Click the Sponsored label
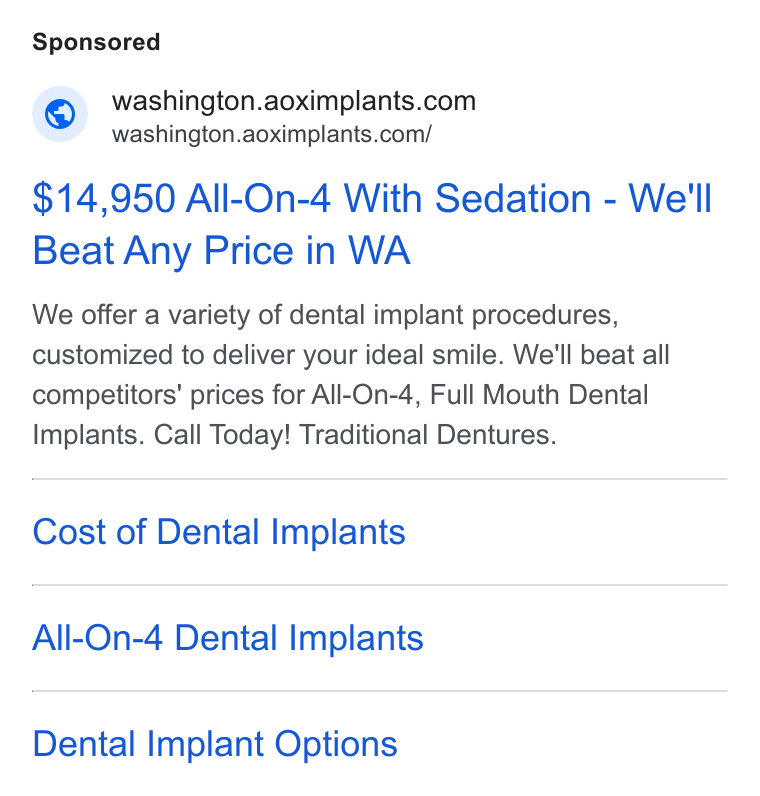This screenshot has height=796, width=760. pos(96,42)
